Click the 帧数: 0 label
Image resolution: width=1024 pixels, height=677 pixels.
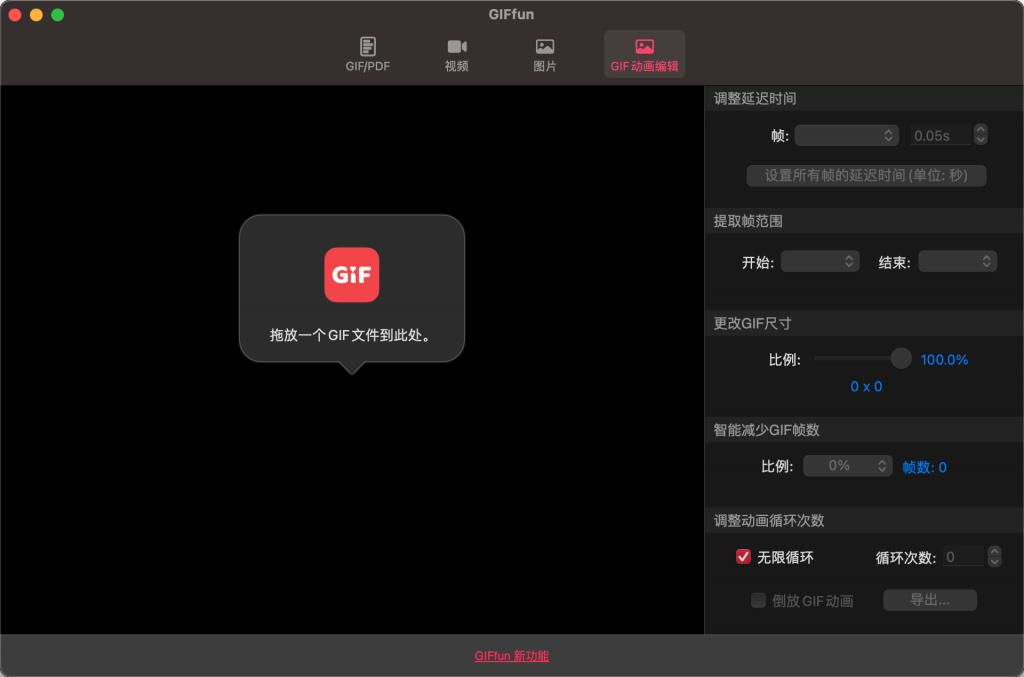click(x=923, y=465)
